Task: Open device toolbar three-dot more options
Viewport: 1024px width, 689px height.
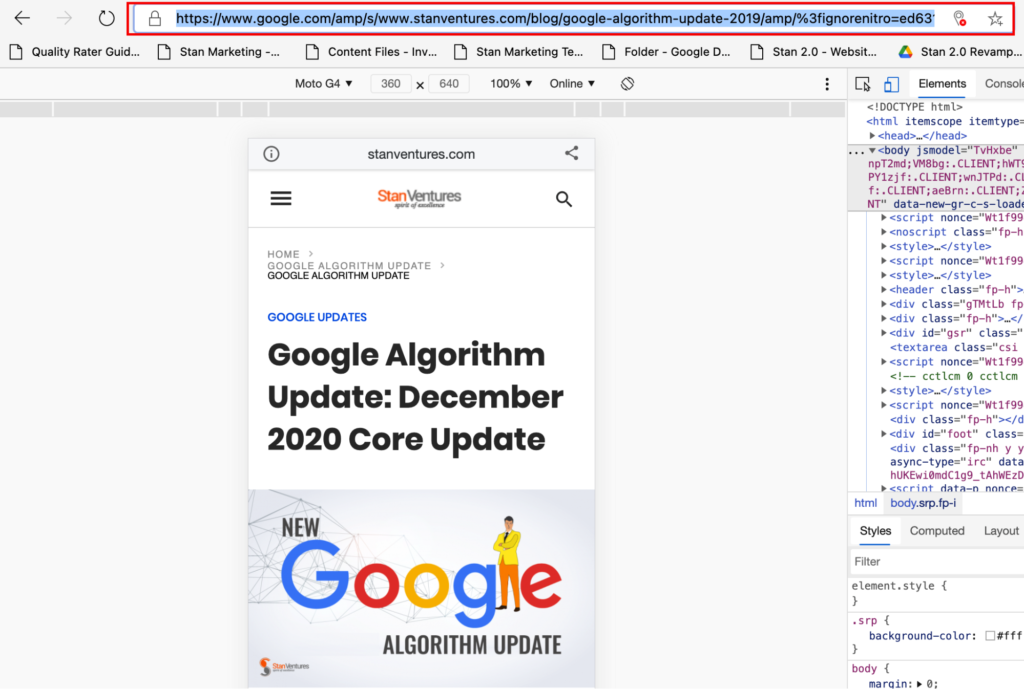Action: (x=827, y=84)
